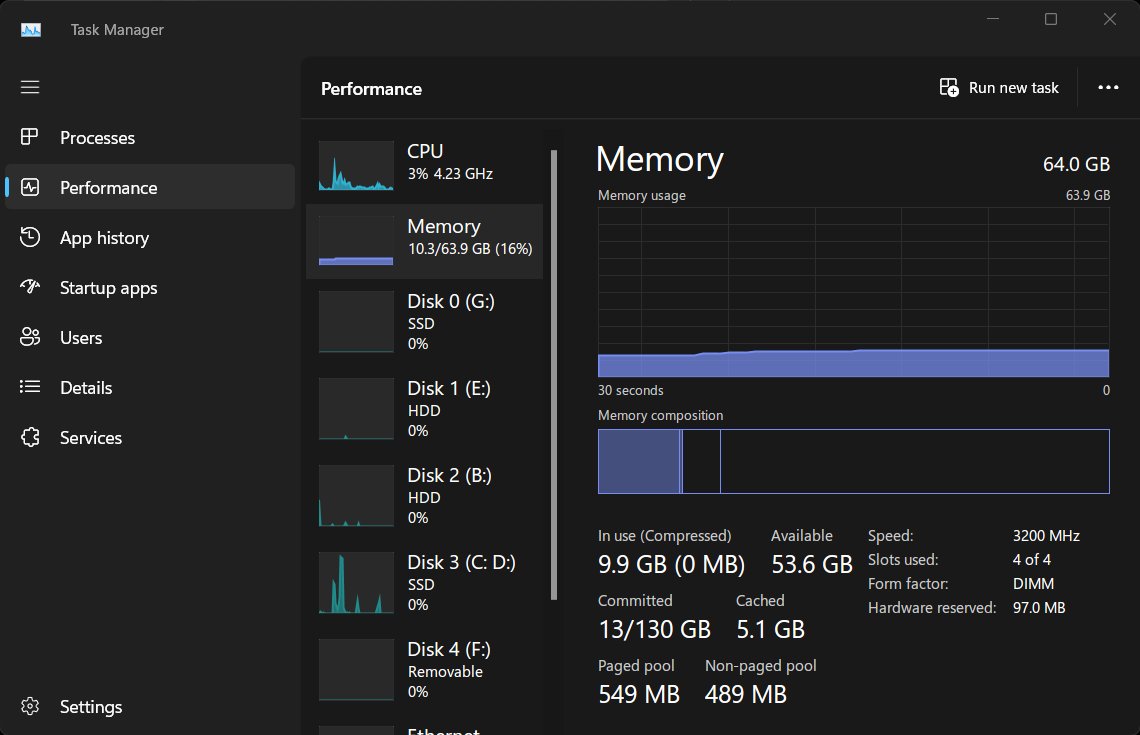Viewport: 1140px width, 735px height.
Task: Click the 64.0 GB total memory value
Action: pyautogui.click(x=1076, y=164)
